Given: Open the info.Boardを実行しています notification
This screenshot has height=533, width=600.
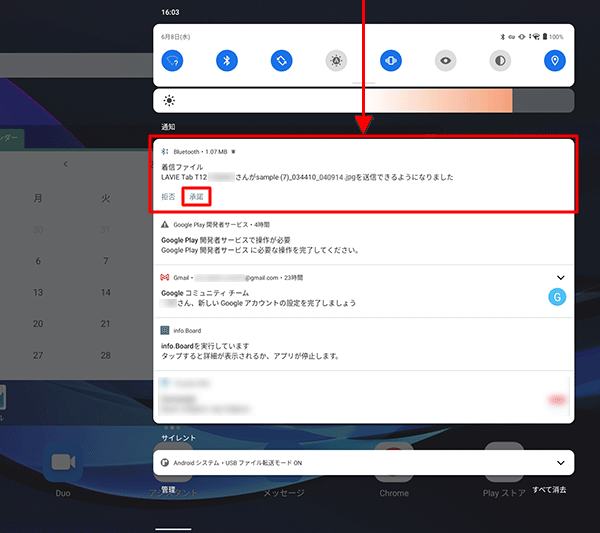Looking at the screenshot, I should coord(364,344).
